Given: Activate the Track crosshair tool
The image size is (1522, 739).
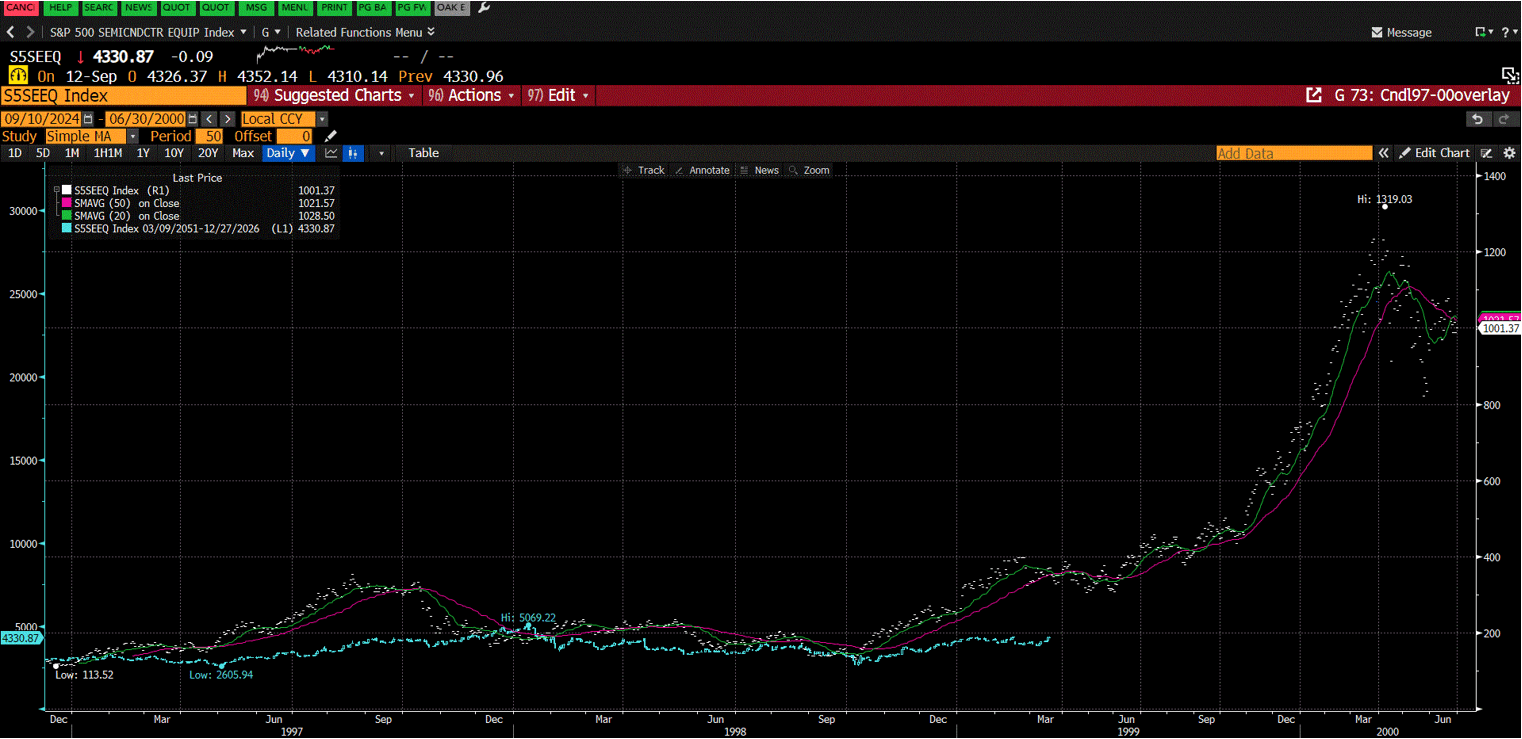Looking at the screenshot, I should click(x=644, y=170).
